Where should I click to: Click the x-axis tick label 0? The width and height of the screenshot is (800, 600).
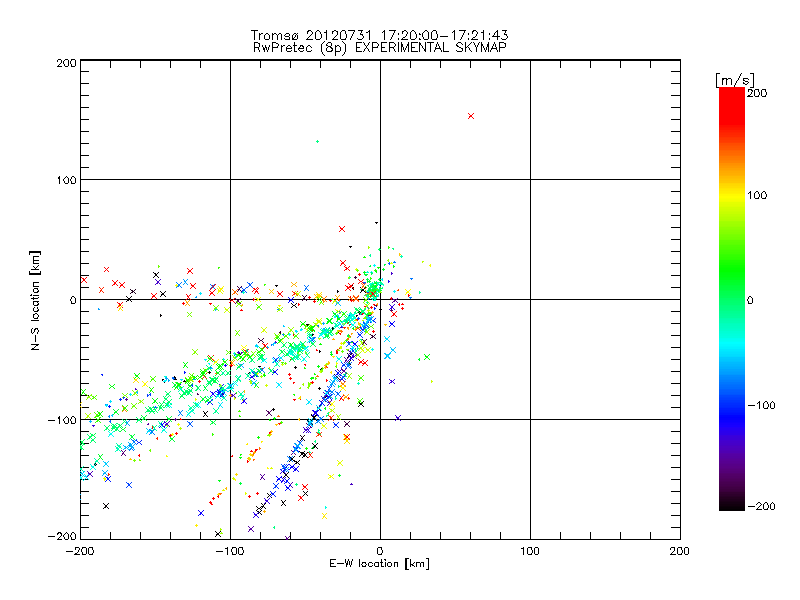(x=380, y=550)
